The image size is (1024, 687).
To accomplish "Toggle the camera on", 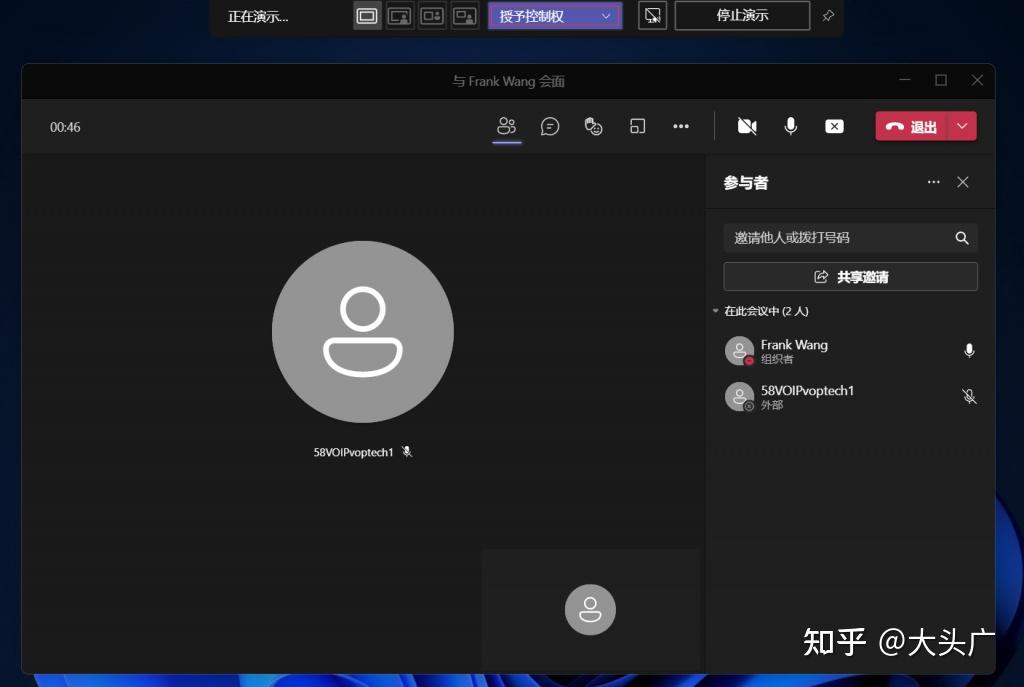I will point(747,126).
